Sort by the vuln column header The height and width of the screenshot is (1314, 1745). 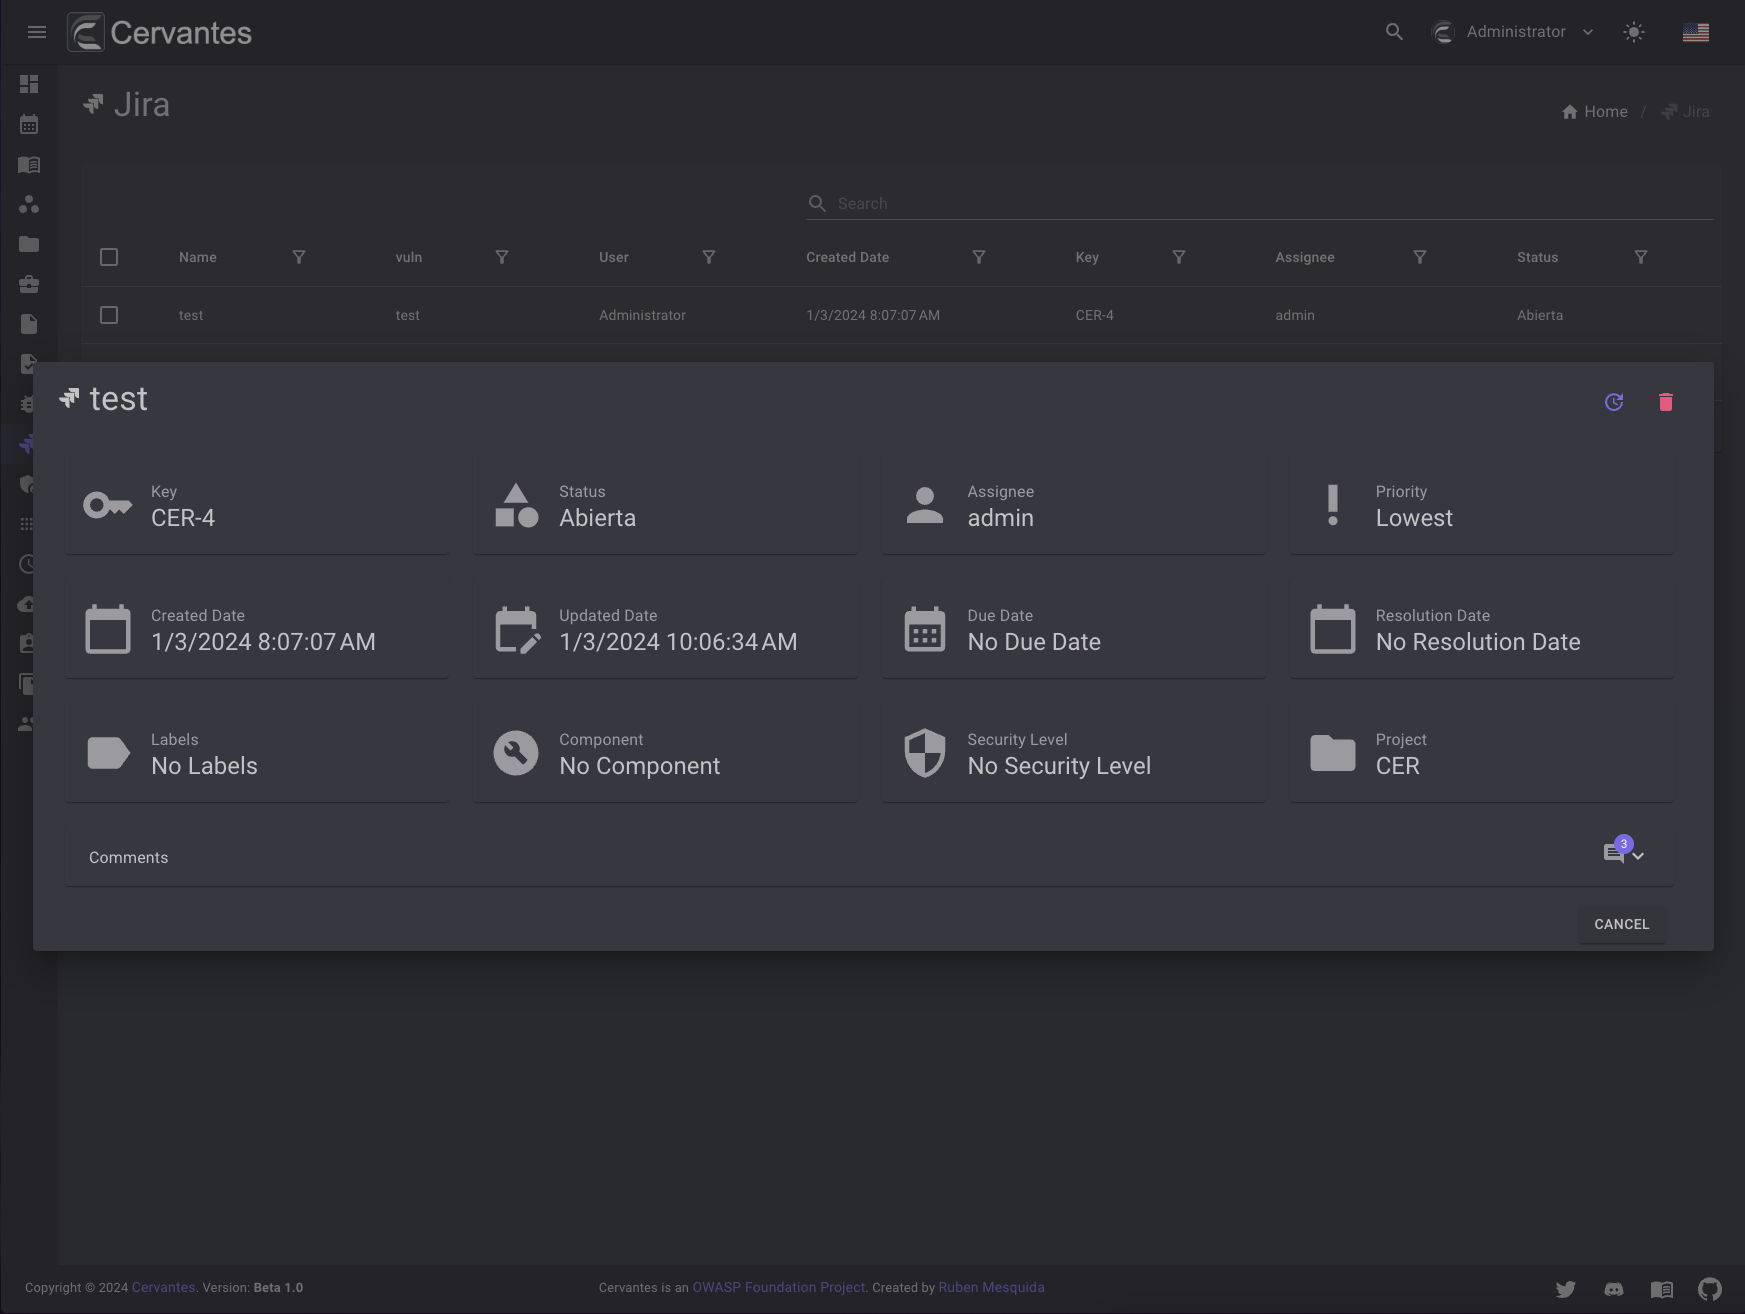click(409, 257)
